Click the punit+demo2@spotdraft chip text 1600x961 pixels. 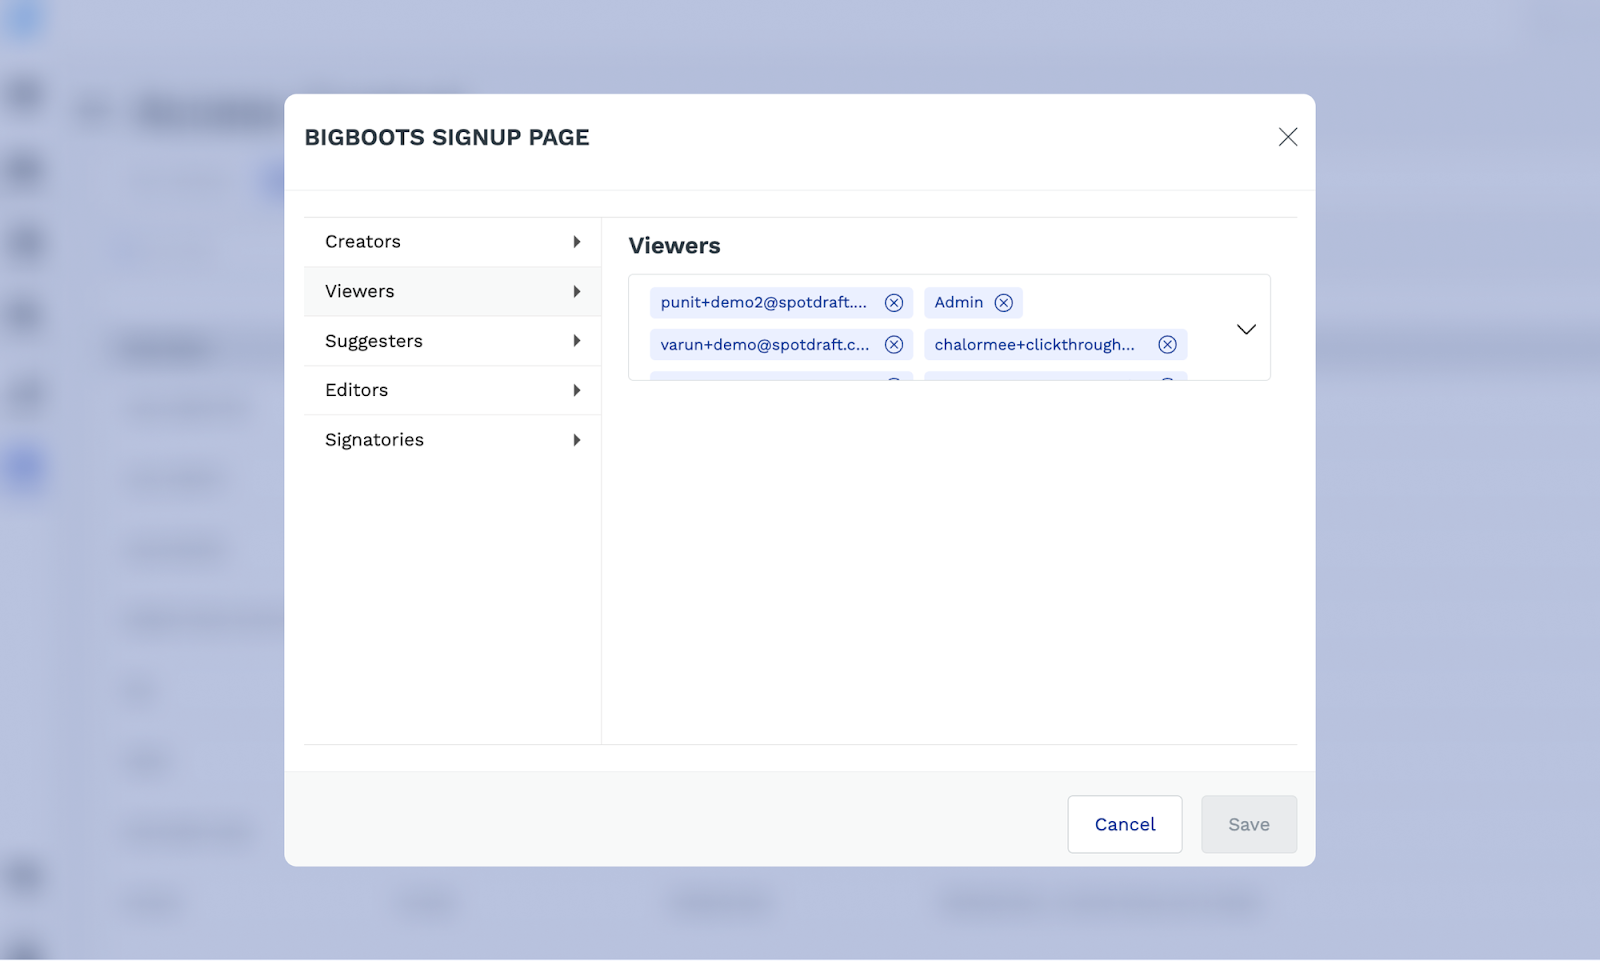click(763, 303)
